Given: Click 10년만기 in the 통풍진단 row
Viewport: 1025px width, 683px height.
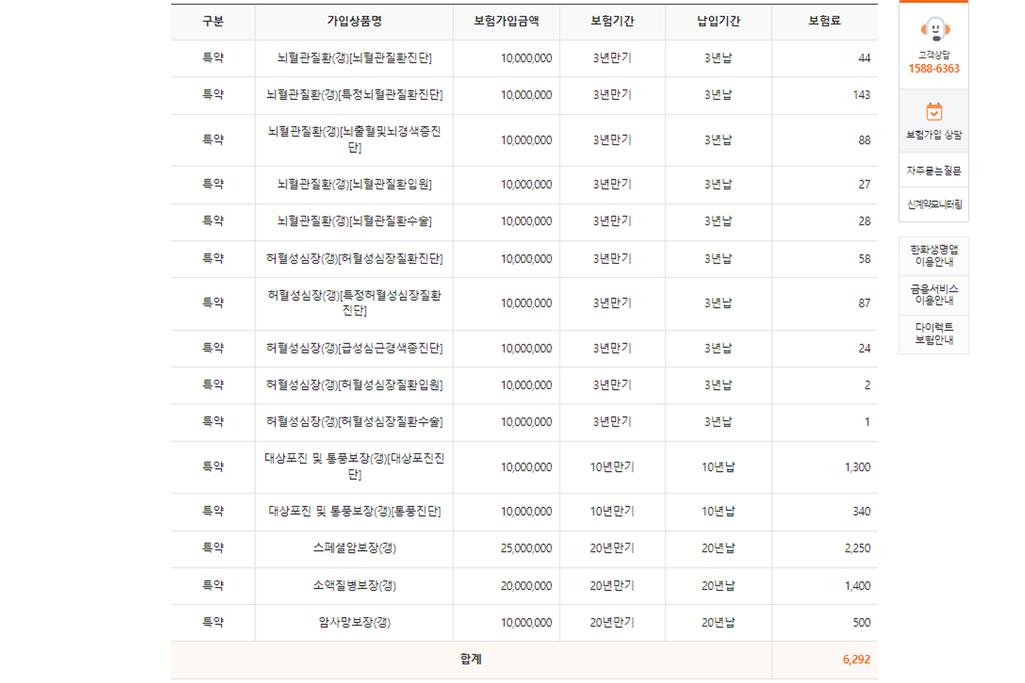Looking at the screenshot, I should (613, 511).
